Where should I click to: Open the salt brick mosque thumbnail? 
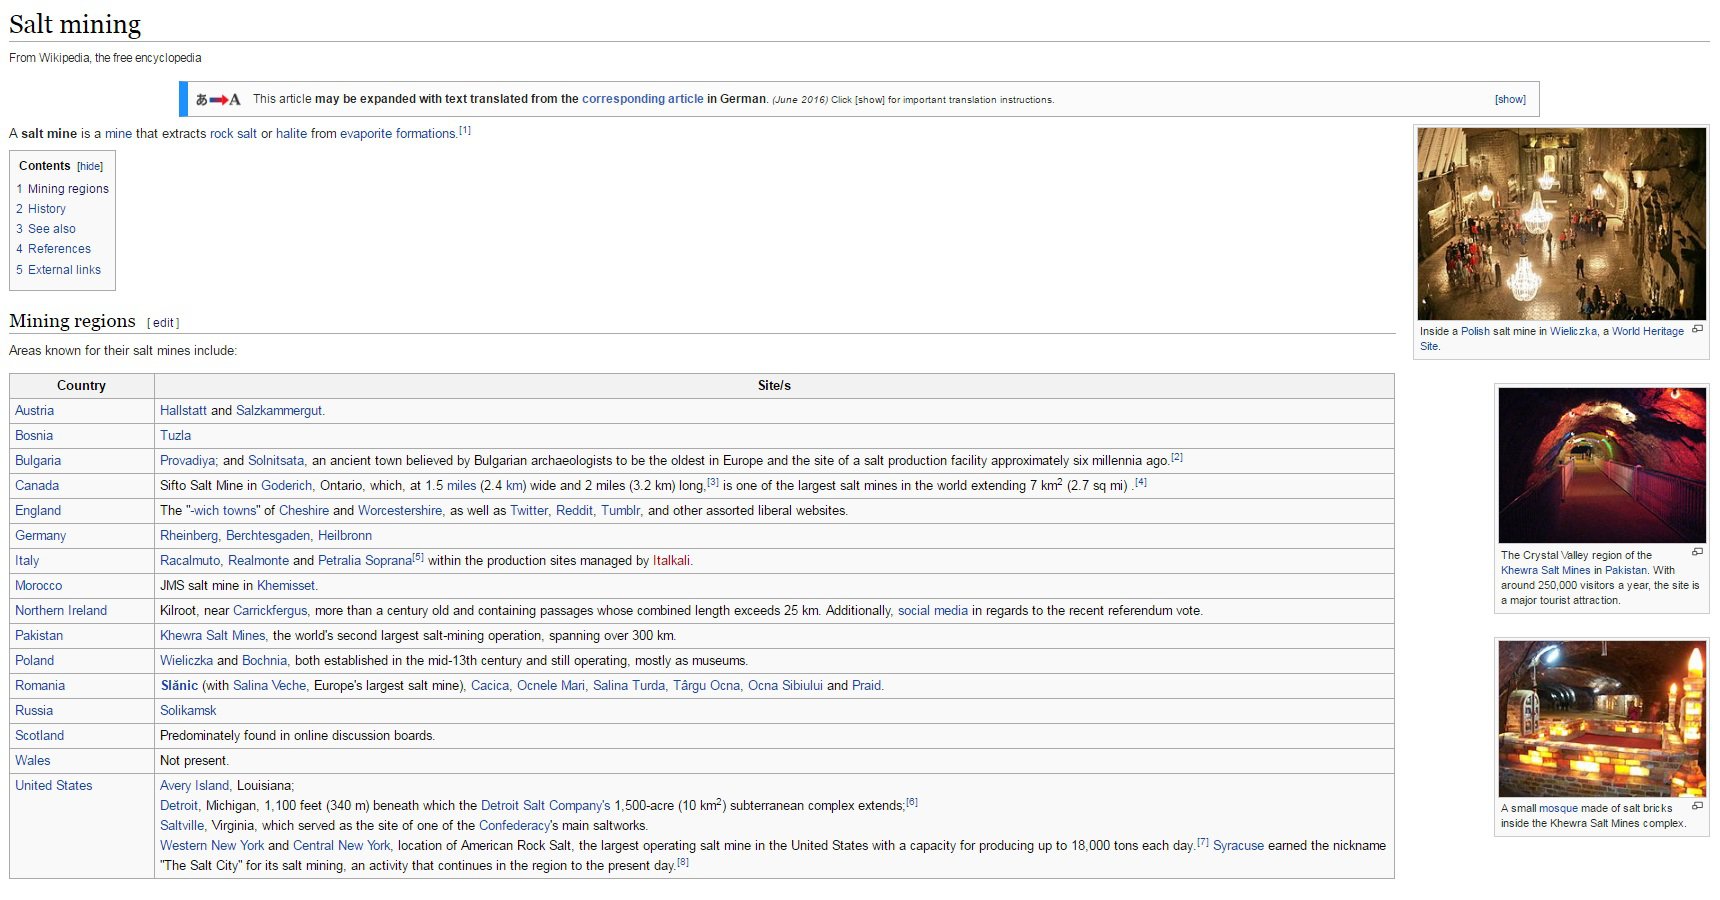(1602, 718)
